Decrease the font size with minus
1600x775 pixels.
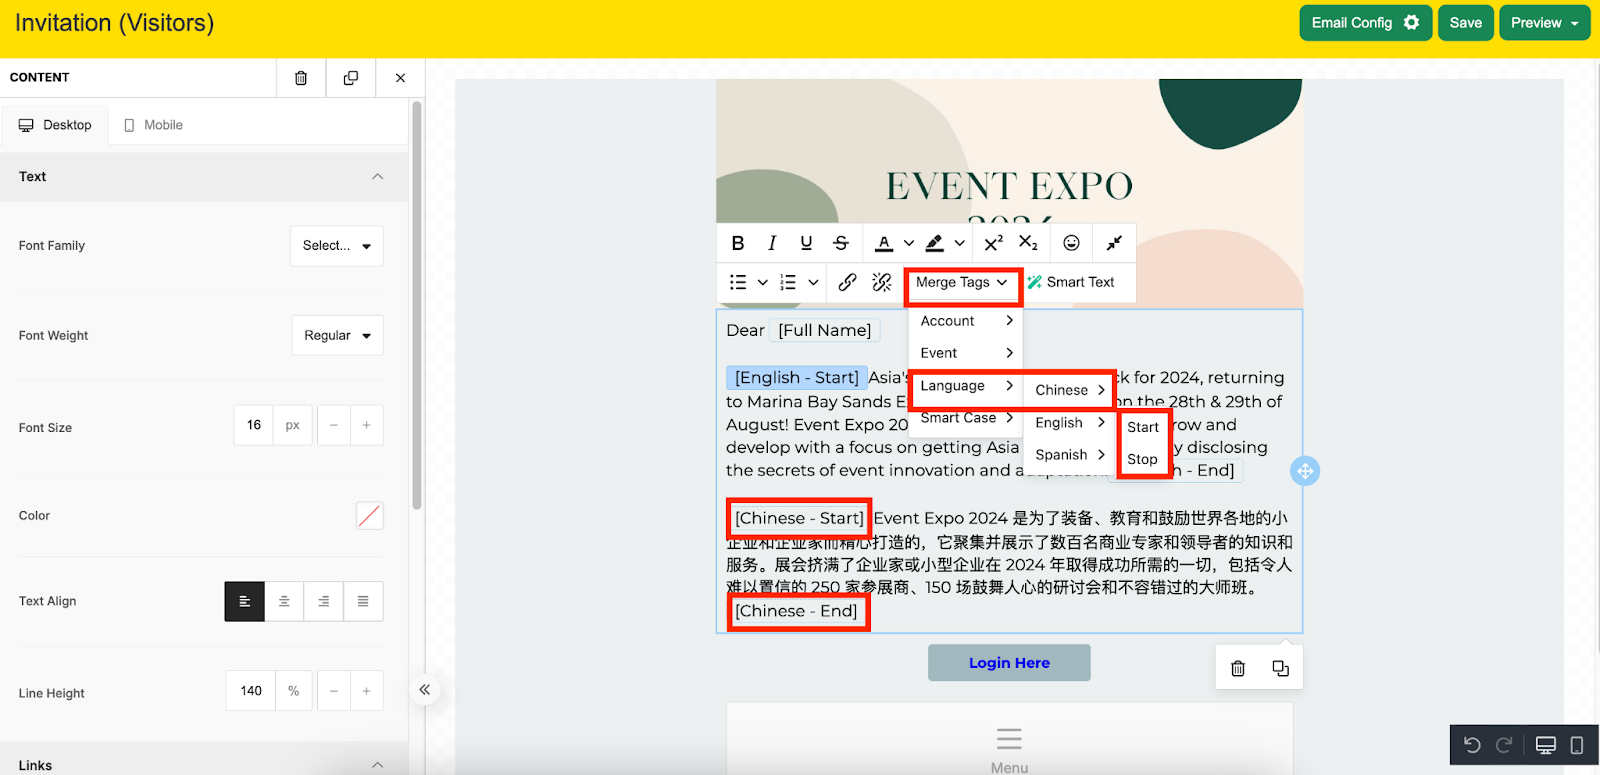pos(334,426)
